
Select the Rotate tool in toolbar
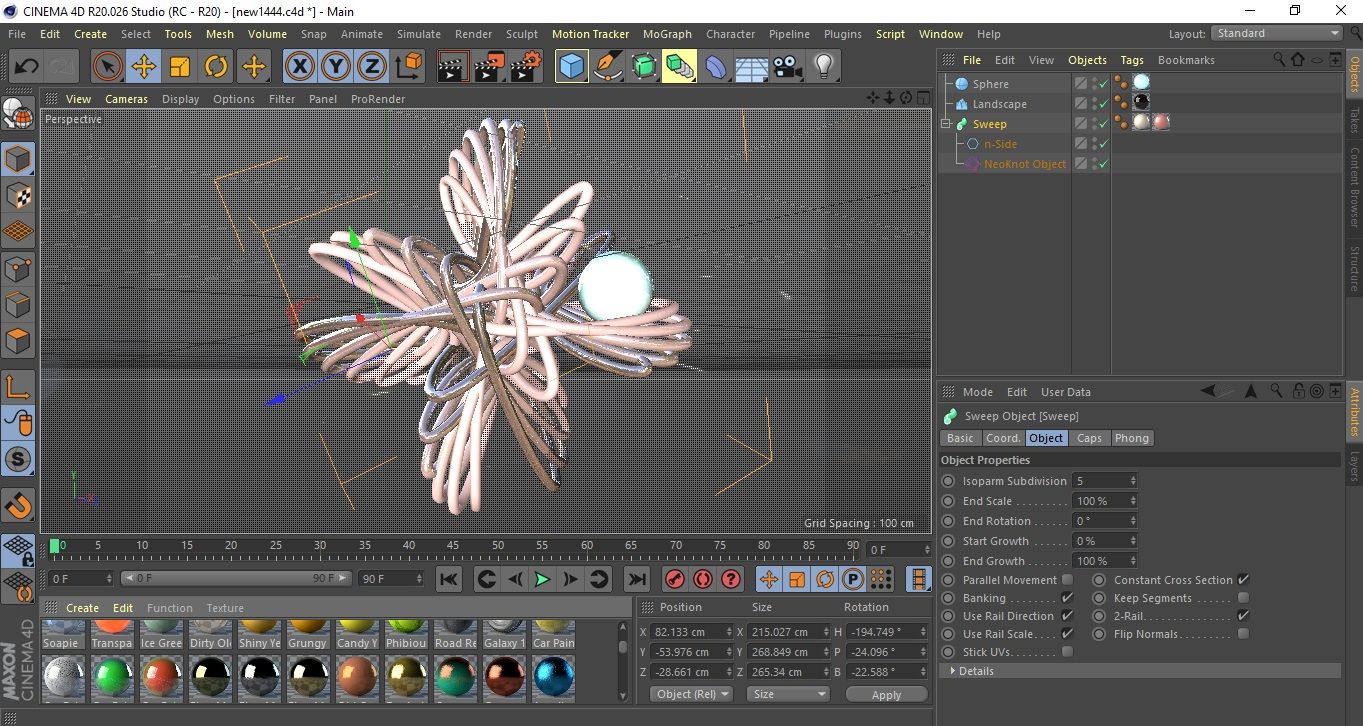(216, 67)
